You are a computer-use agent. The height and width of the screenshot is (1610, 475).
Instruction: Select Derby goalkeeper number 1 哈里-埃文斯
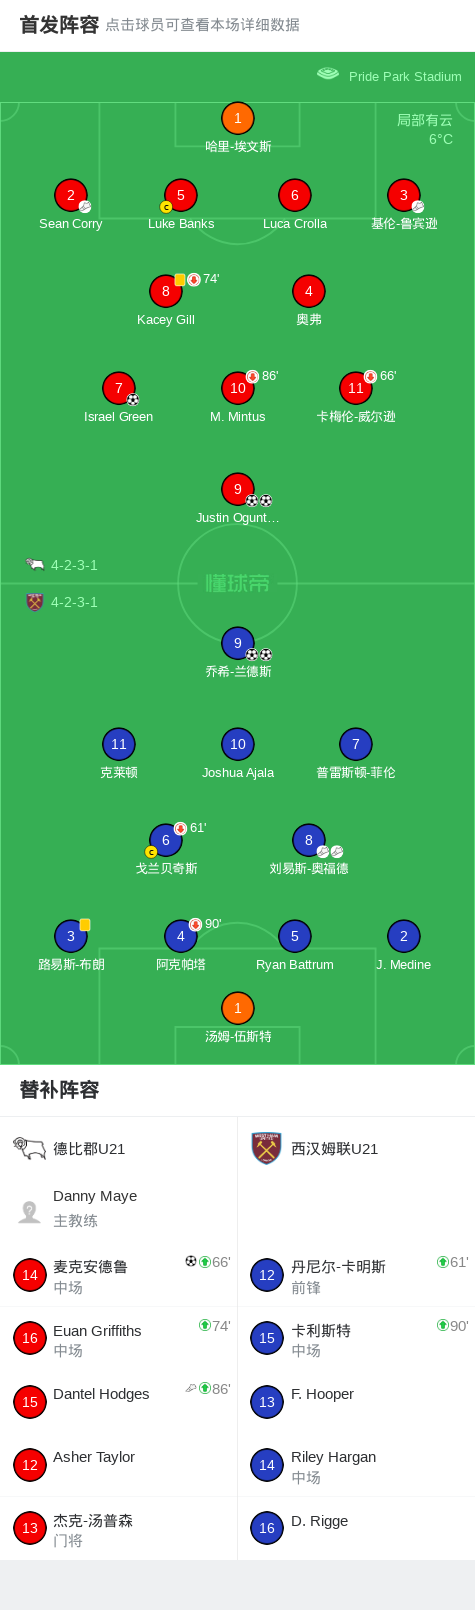(x=238, y=118)
